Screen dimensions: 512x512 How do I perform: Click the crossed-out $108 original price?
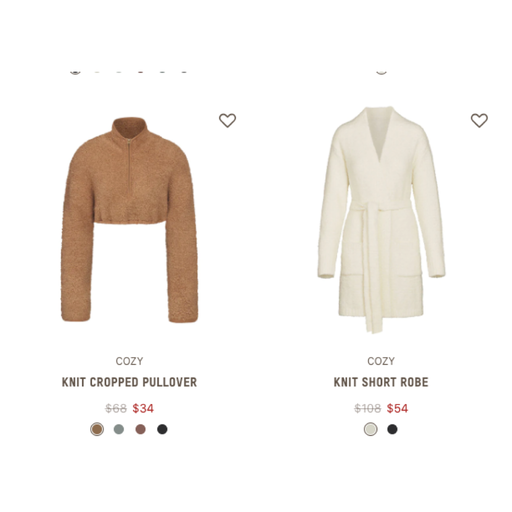click(367, 408)
